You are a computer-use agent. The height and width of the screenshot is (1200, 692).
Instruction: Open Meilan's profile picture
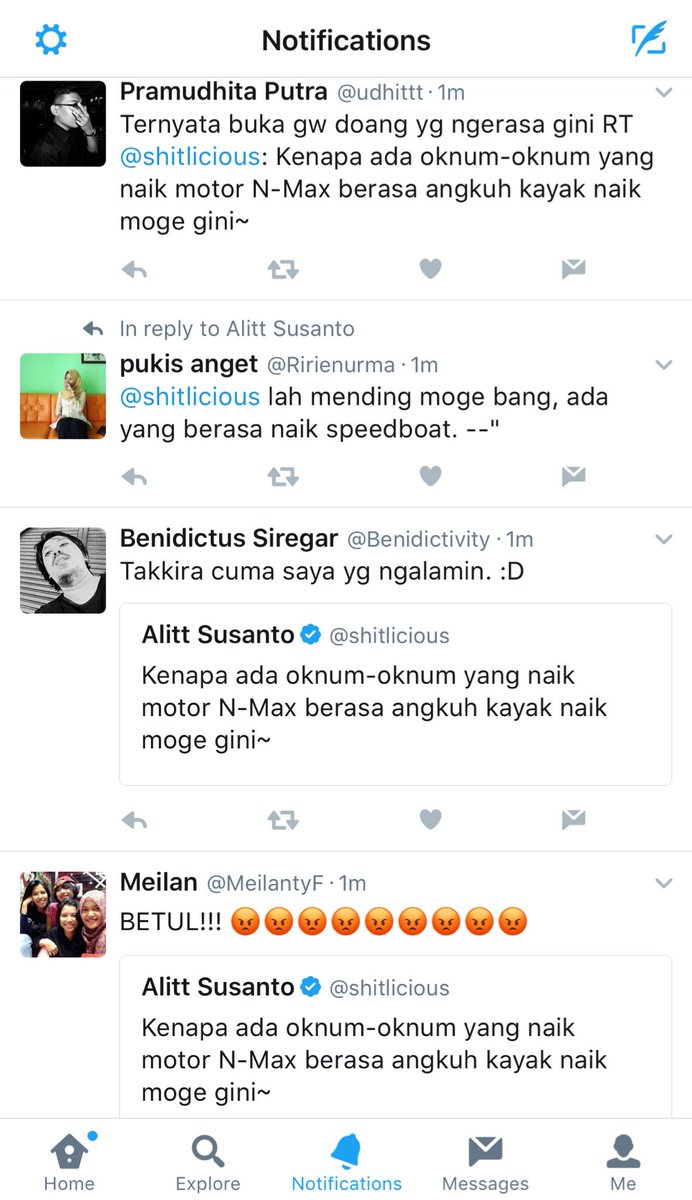click(63, 914)
